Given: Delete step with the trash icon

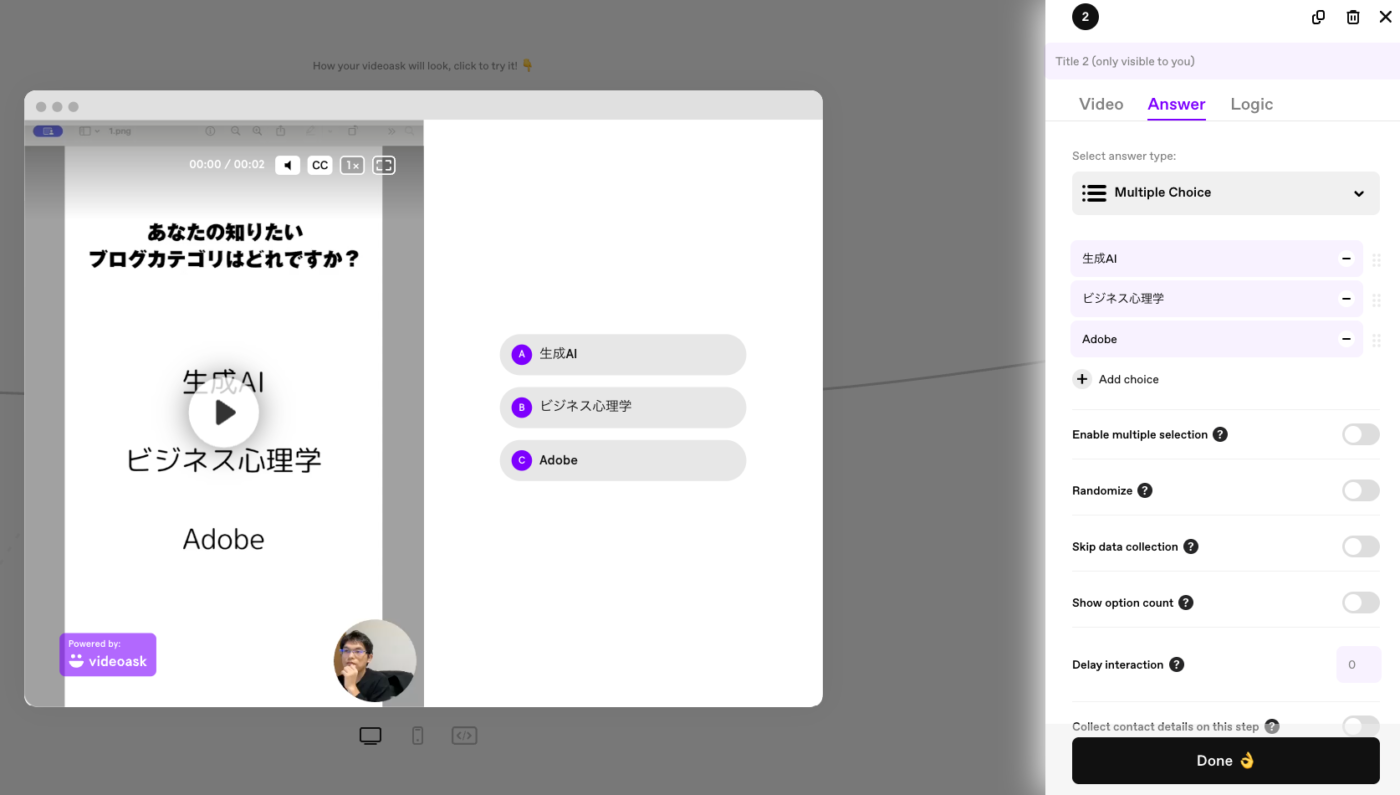Looking at the screenshot, I should tap(1353, 17).
